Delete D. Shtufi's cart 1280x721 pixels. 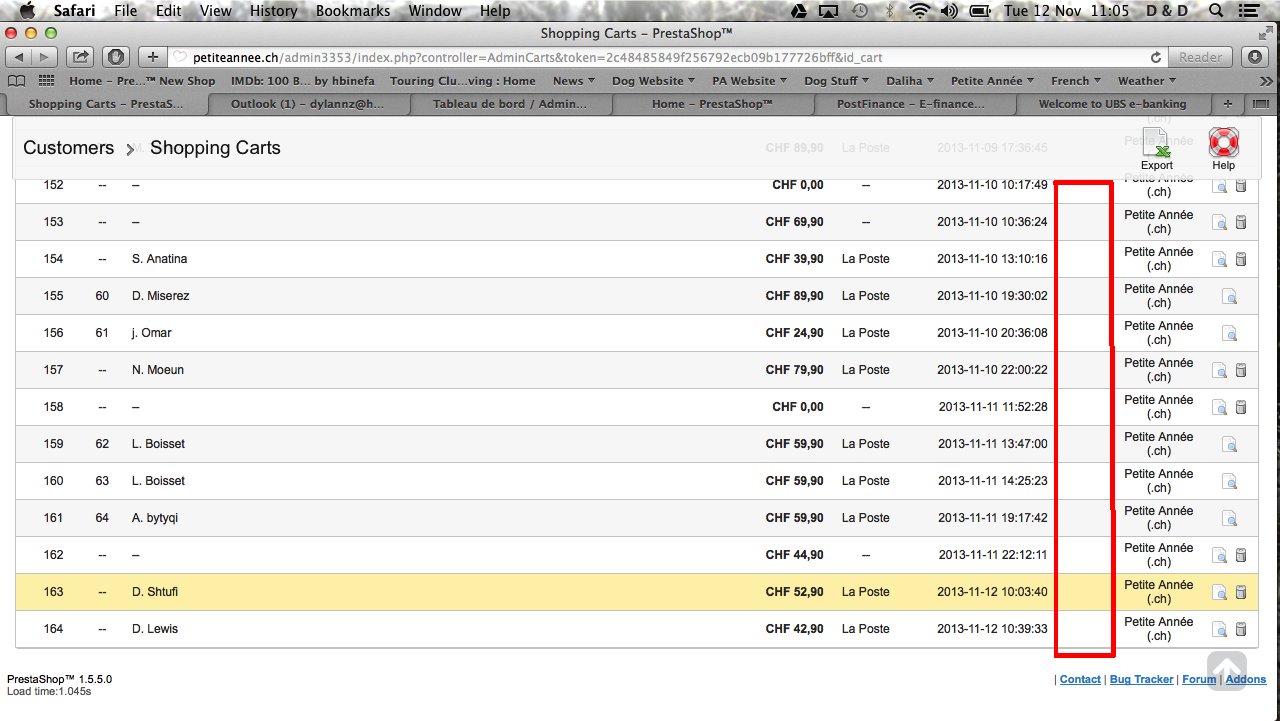[1241, 592]
